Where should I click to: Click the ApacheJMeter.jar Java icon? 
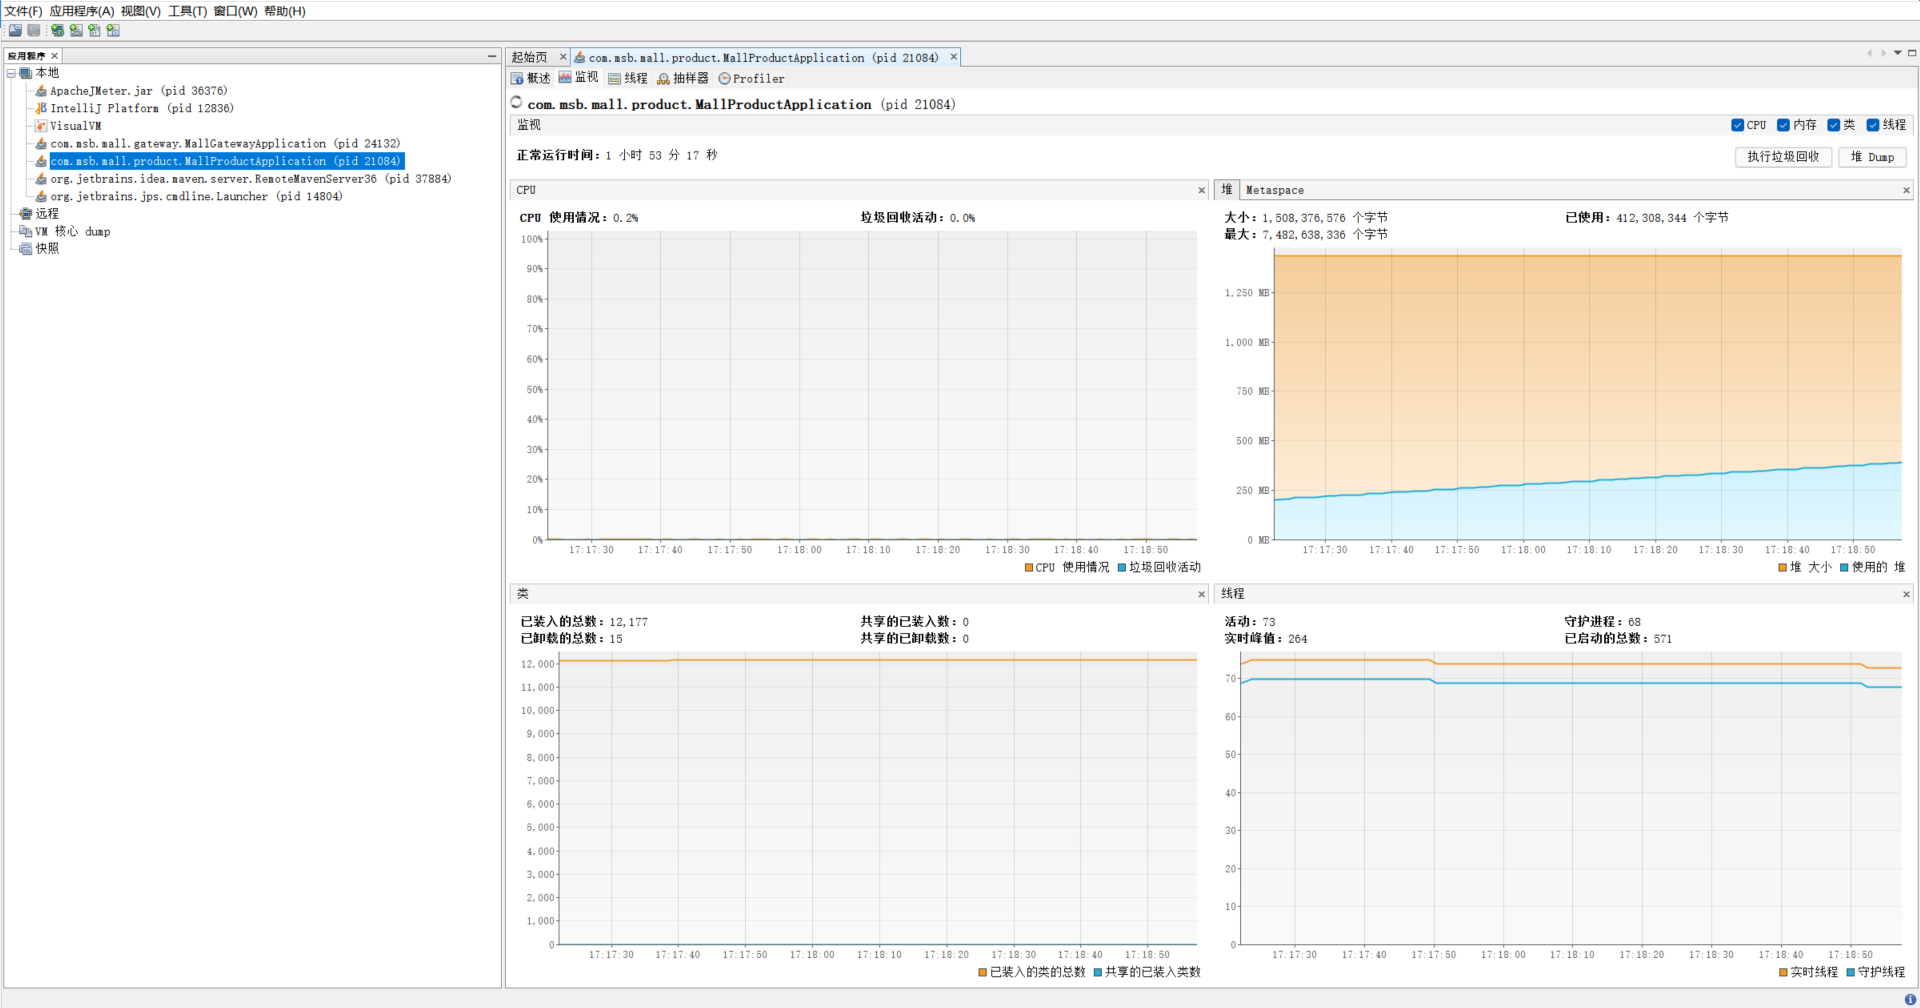pyautogui.click(x=41, y=91)
